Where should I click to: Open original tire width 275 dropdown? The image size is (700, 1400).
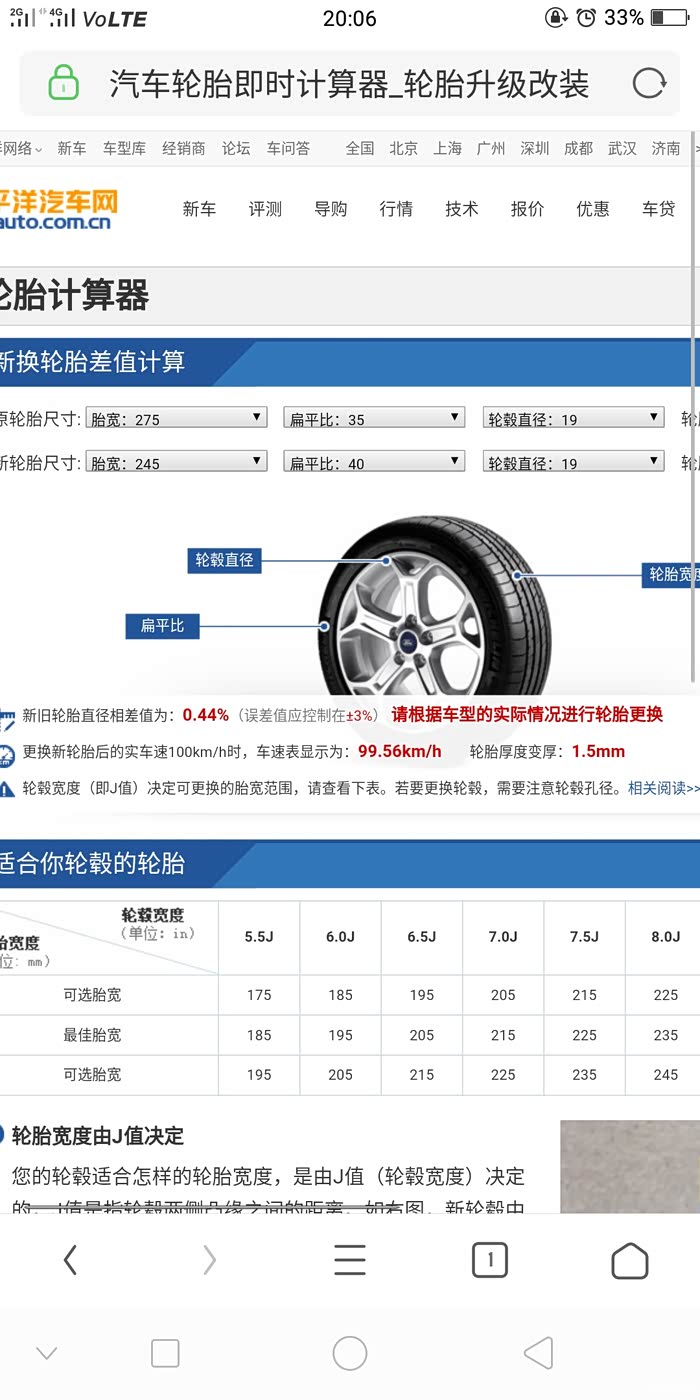point(176,418)
